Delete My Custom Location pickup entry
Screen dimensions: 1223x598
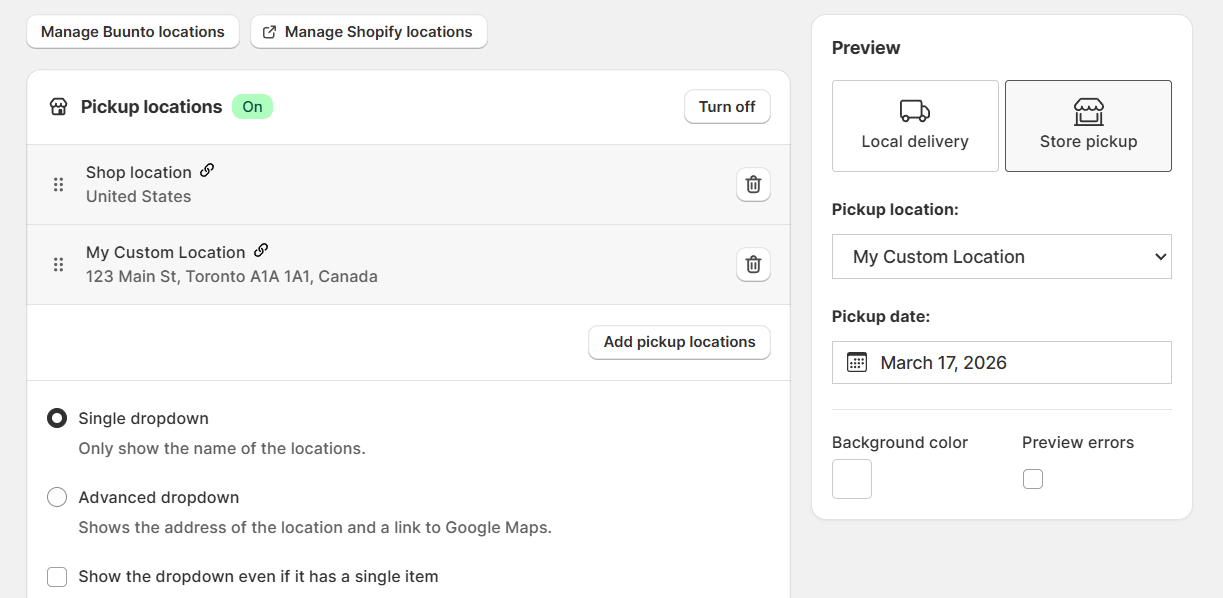(x=753, y=265)
